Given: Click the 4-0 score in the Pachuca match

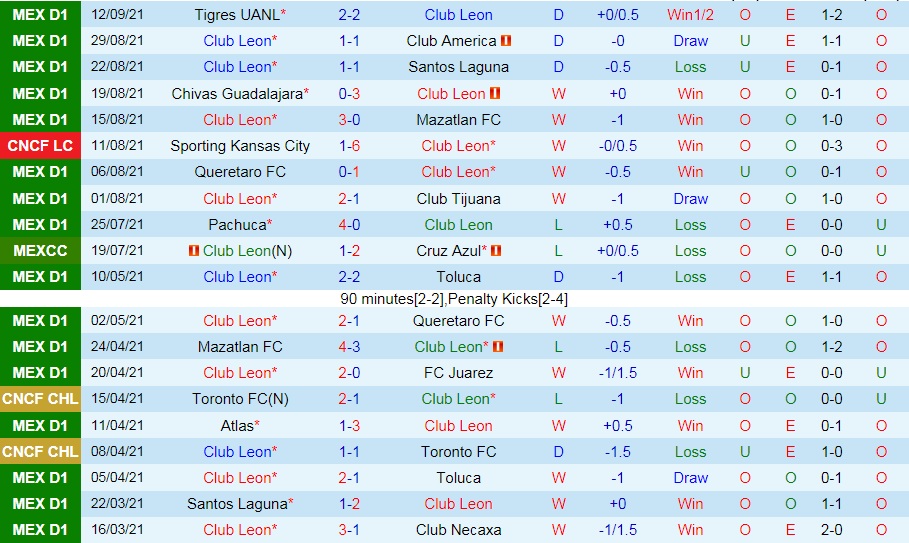Looking at the screenshot, I should pyautogui.click(x=349, y=224).
